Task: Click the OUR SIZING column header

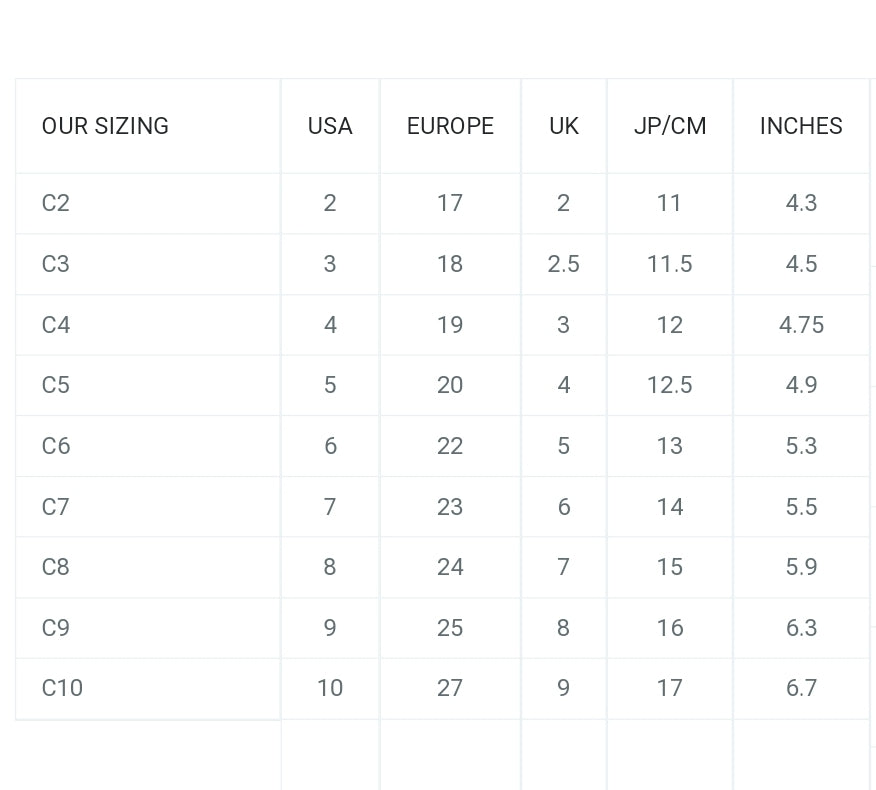Action: (105, 126)
